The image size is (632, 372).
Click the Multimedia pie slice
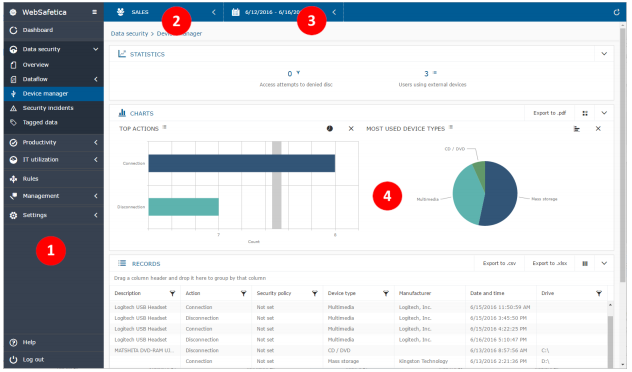coord(468,195)
